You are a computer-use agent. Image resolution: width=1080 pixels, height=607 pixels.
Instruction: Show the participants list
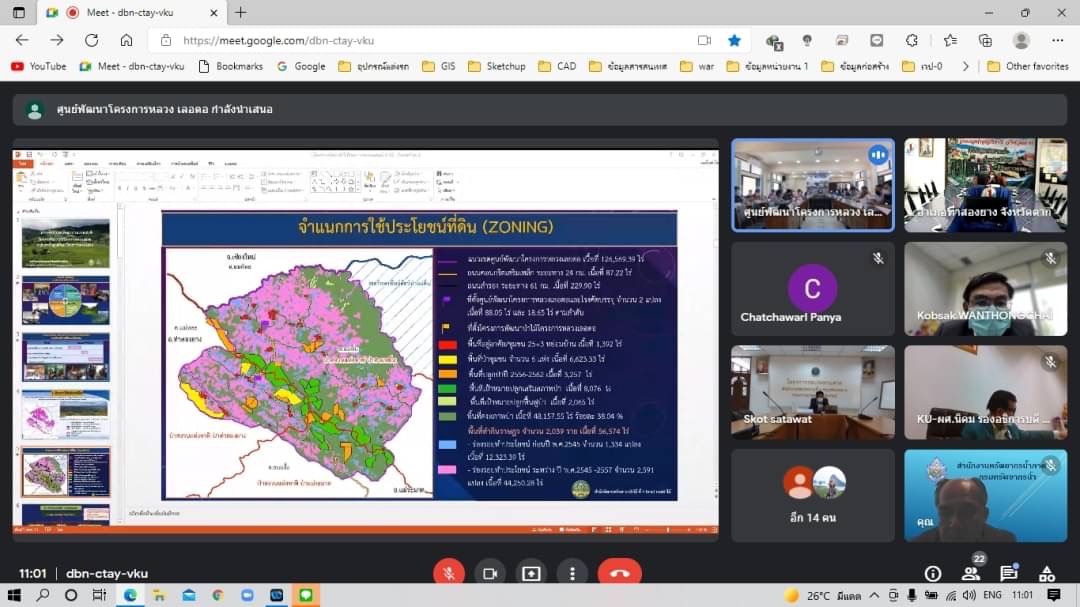(x=970, y=574)
